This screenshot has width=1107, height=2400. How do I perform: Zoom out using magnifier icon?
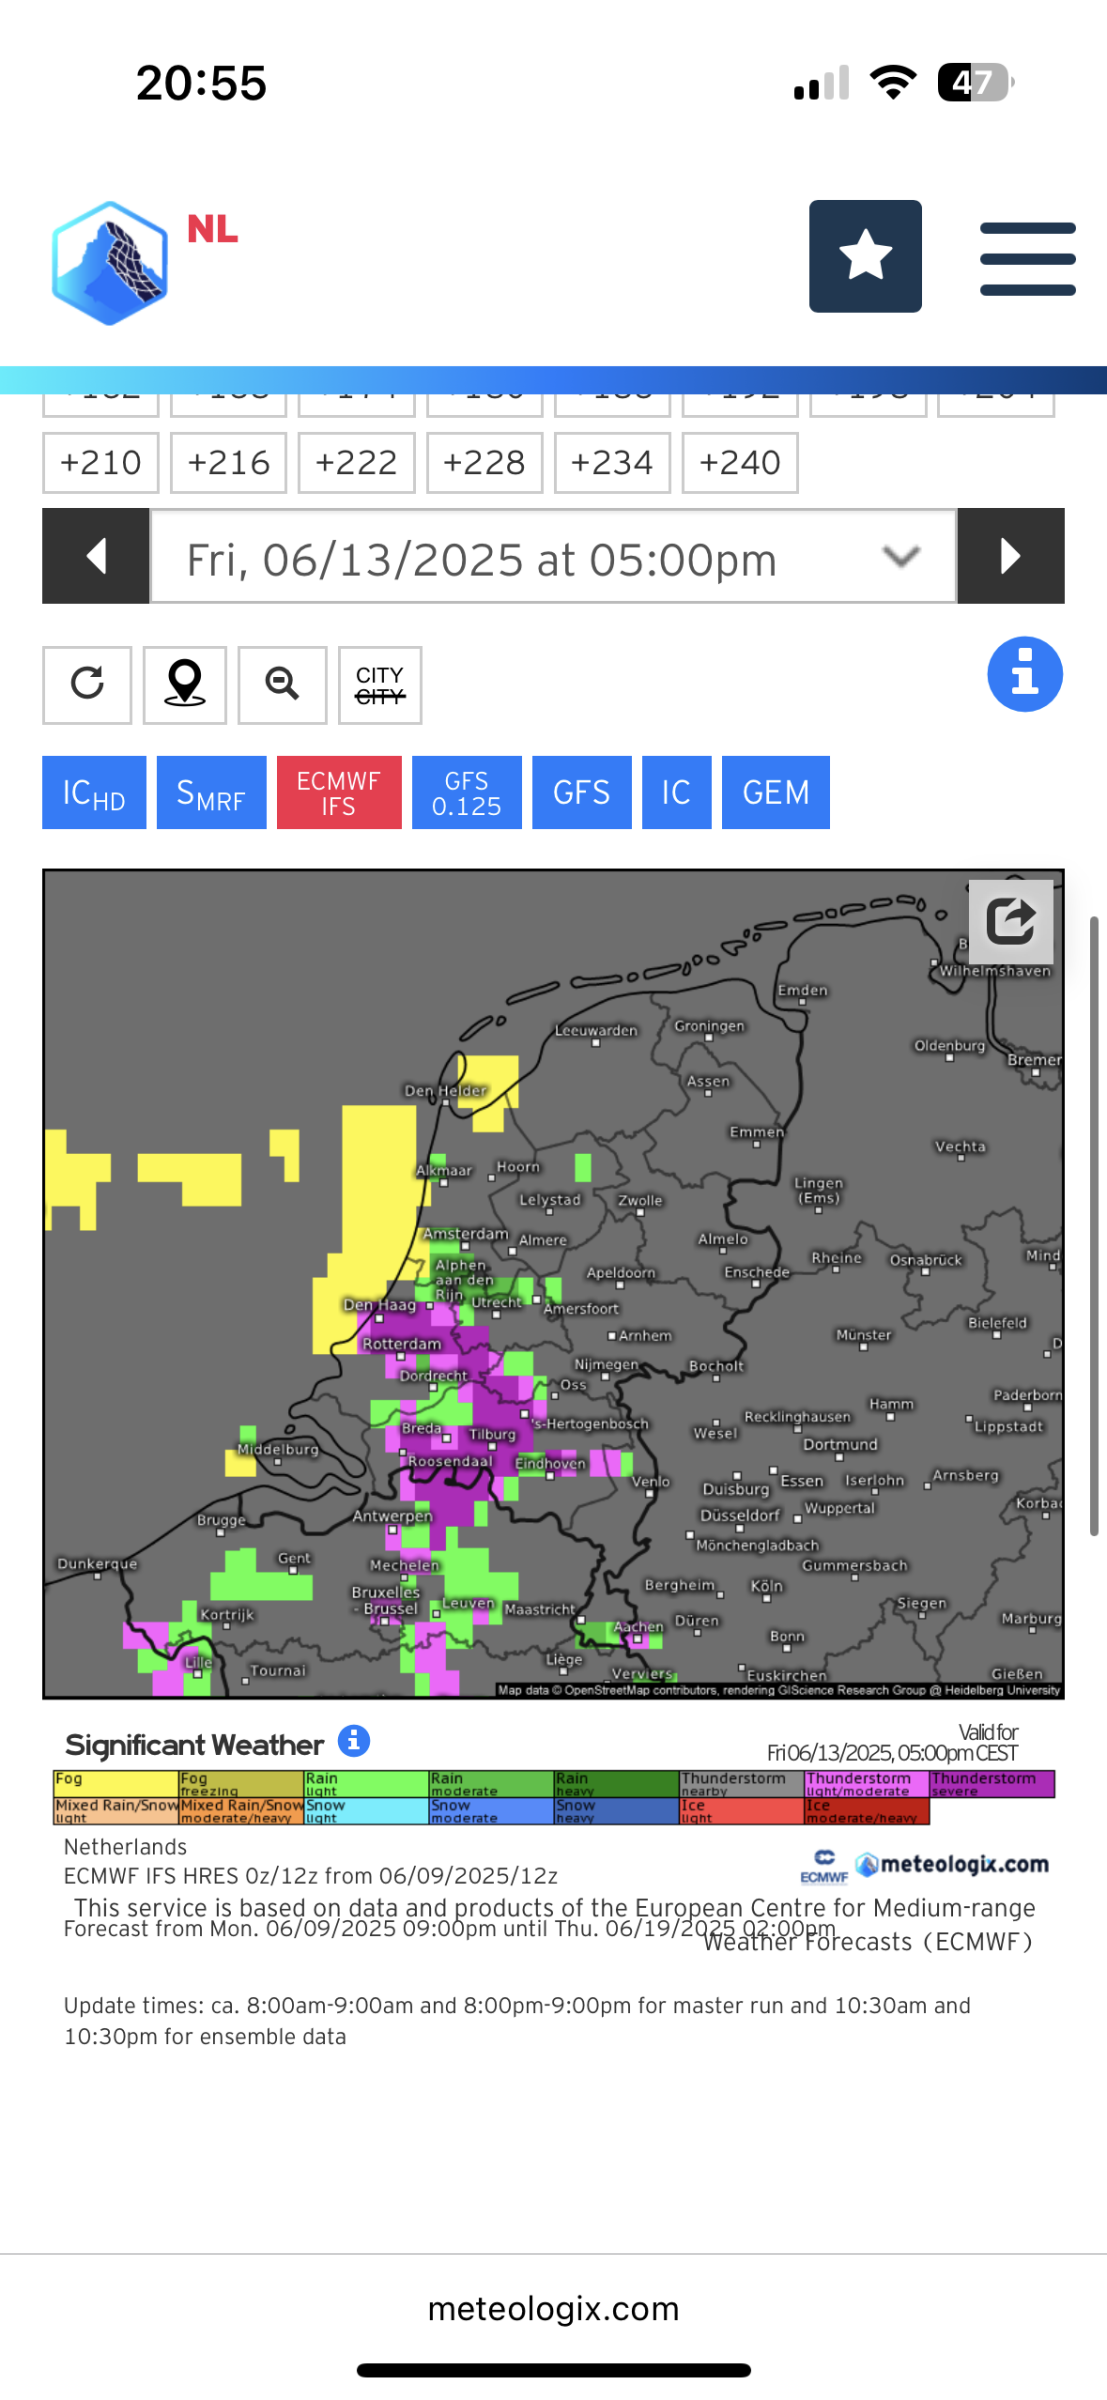[282, 684]
